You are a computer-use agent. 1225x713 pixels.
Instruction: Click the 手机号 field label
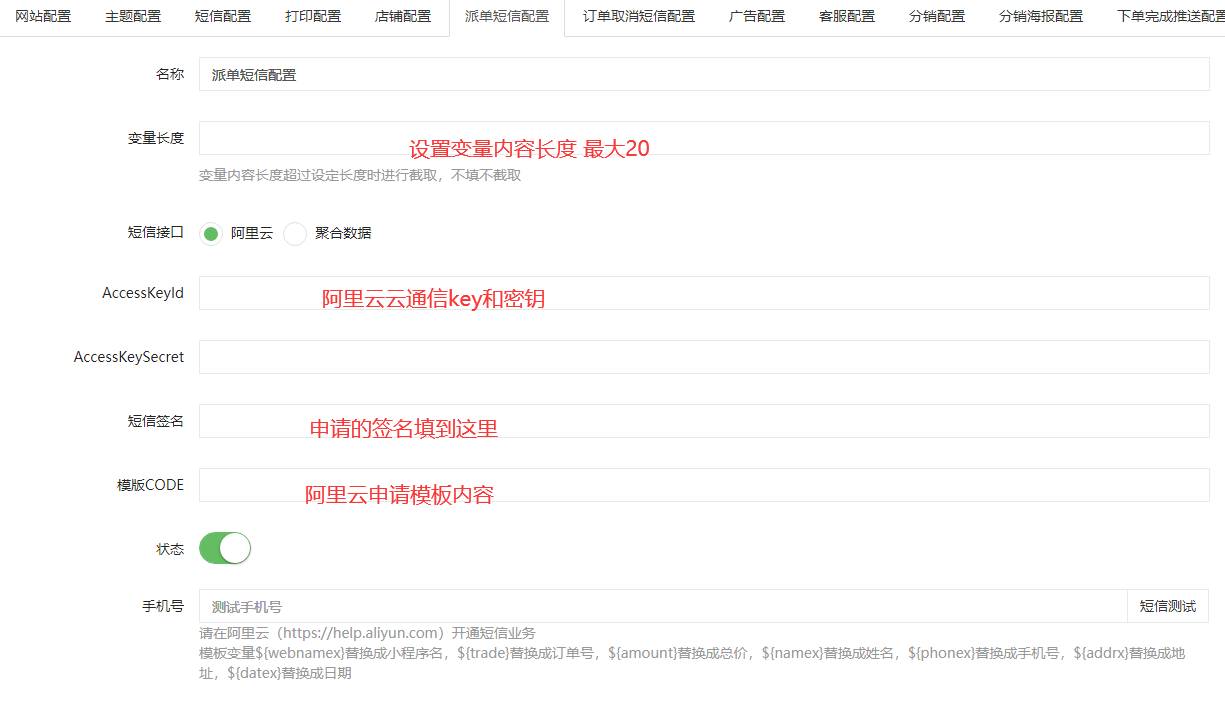coord(163,606)
